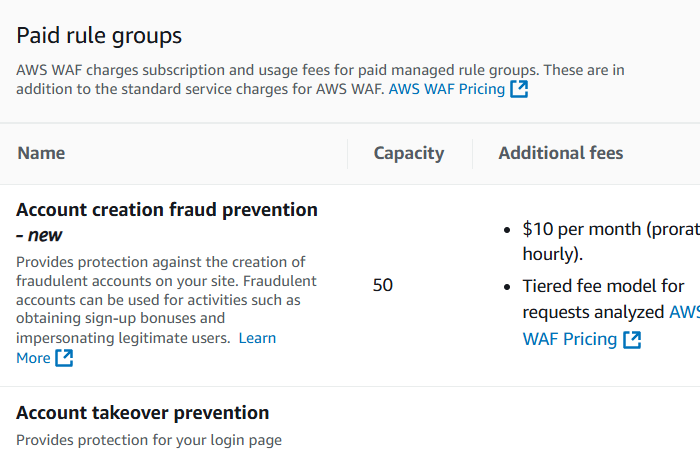
Task: Click the Account creation fraud prevention title
Action: 167,210
